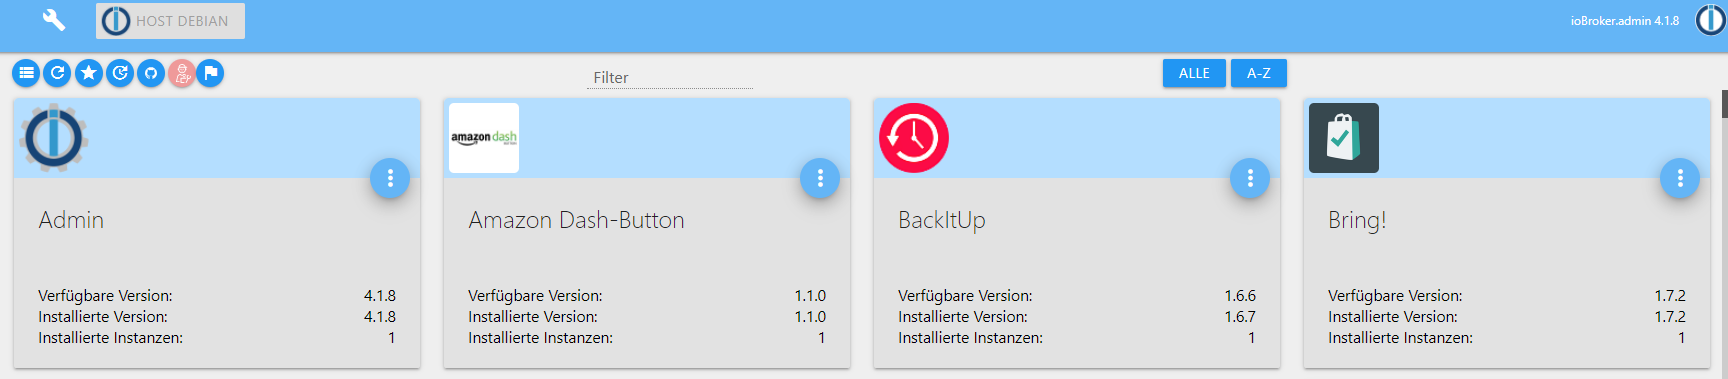Select the HOST DEBIAN button
Screen dimensions: 1728x379
pos(170,21)
